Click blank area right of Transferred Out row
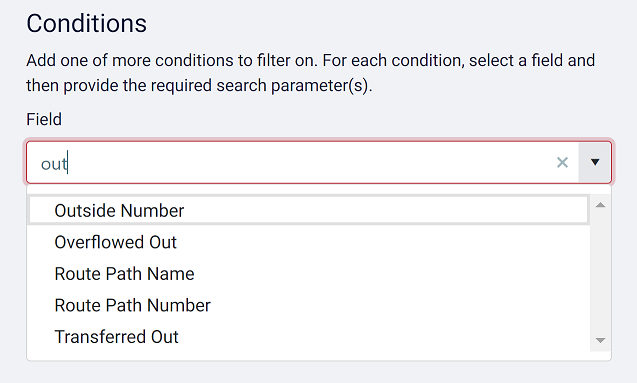This screenshot has width=637, height=383. (384, 337)
